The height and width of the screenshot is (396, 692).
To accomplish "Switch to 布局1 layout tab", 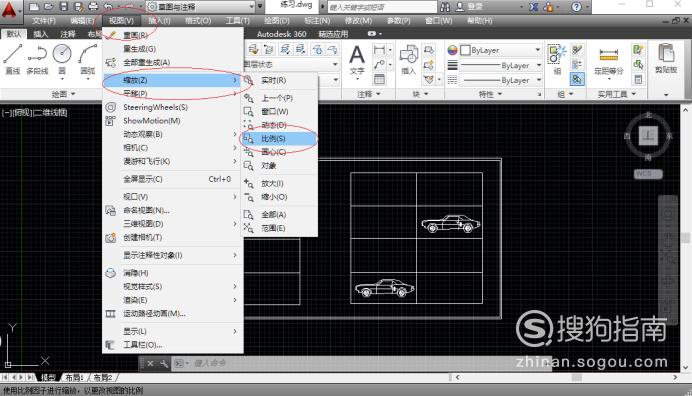I will click(x=75, y=377).
